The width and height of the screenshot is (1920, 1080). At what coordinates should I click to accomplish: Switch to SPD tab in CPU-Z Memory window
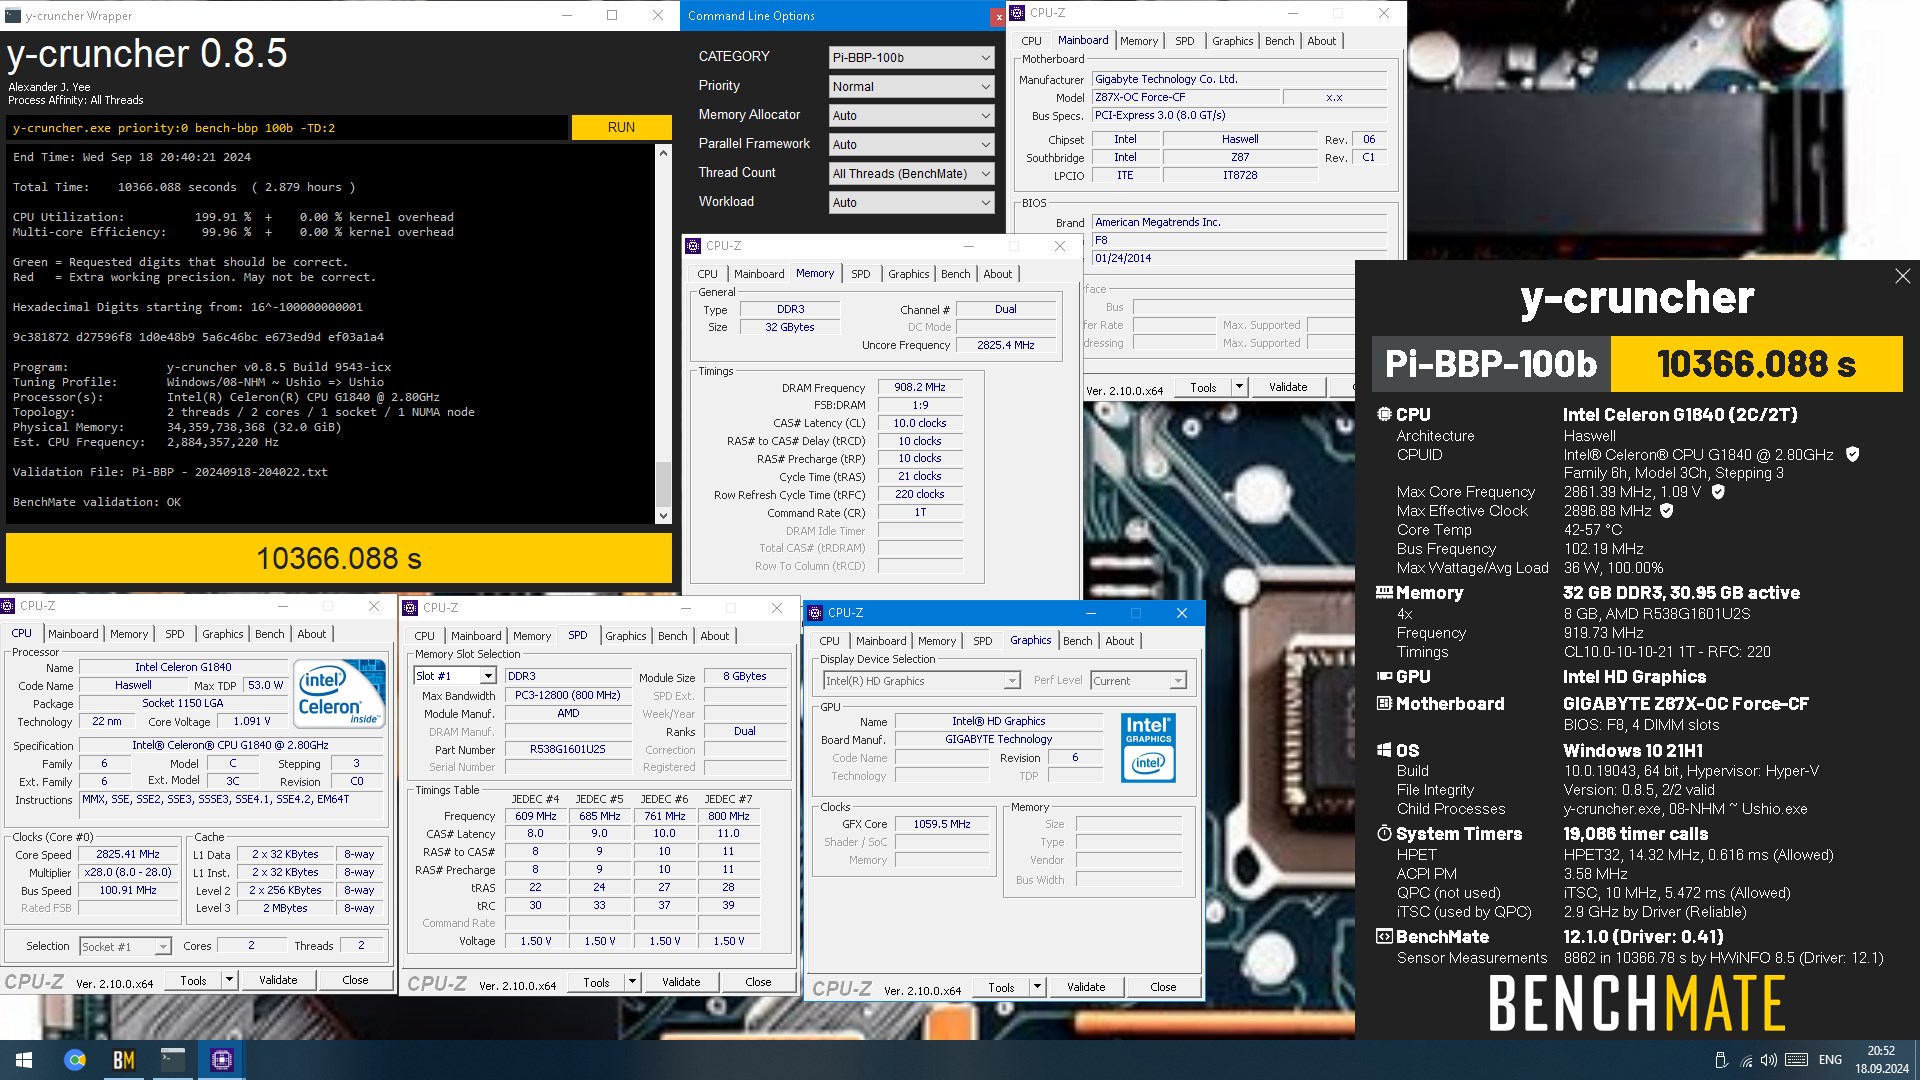[861, 274]
